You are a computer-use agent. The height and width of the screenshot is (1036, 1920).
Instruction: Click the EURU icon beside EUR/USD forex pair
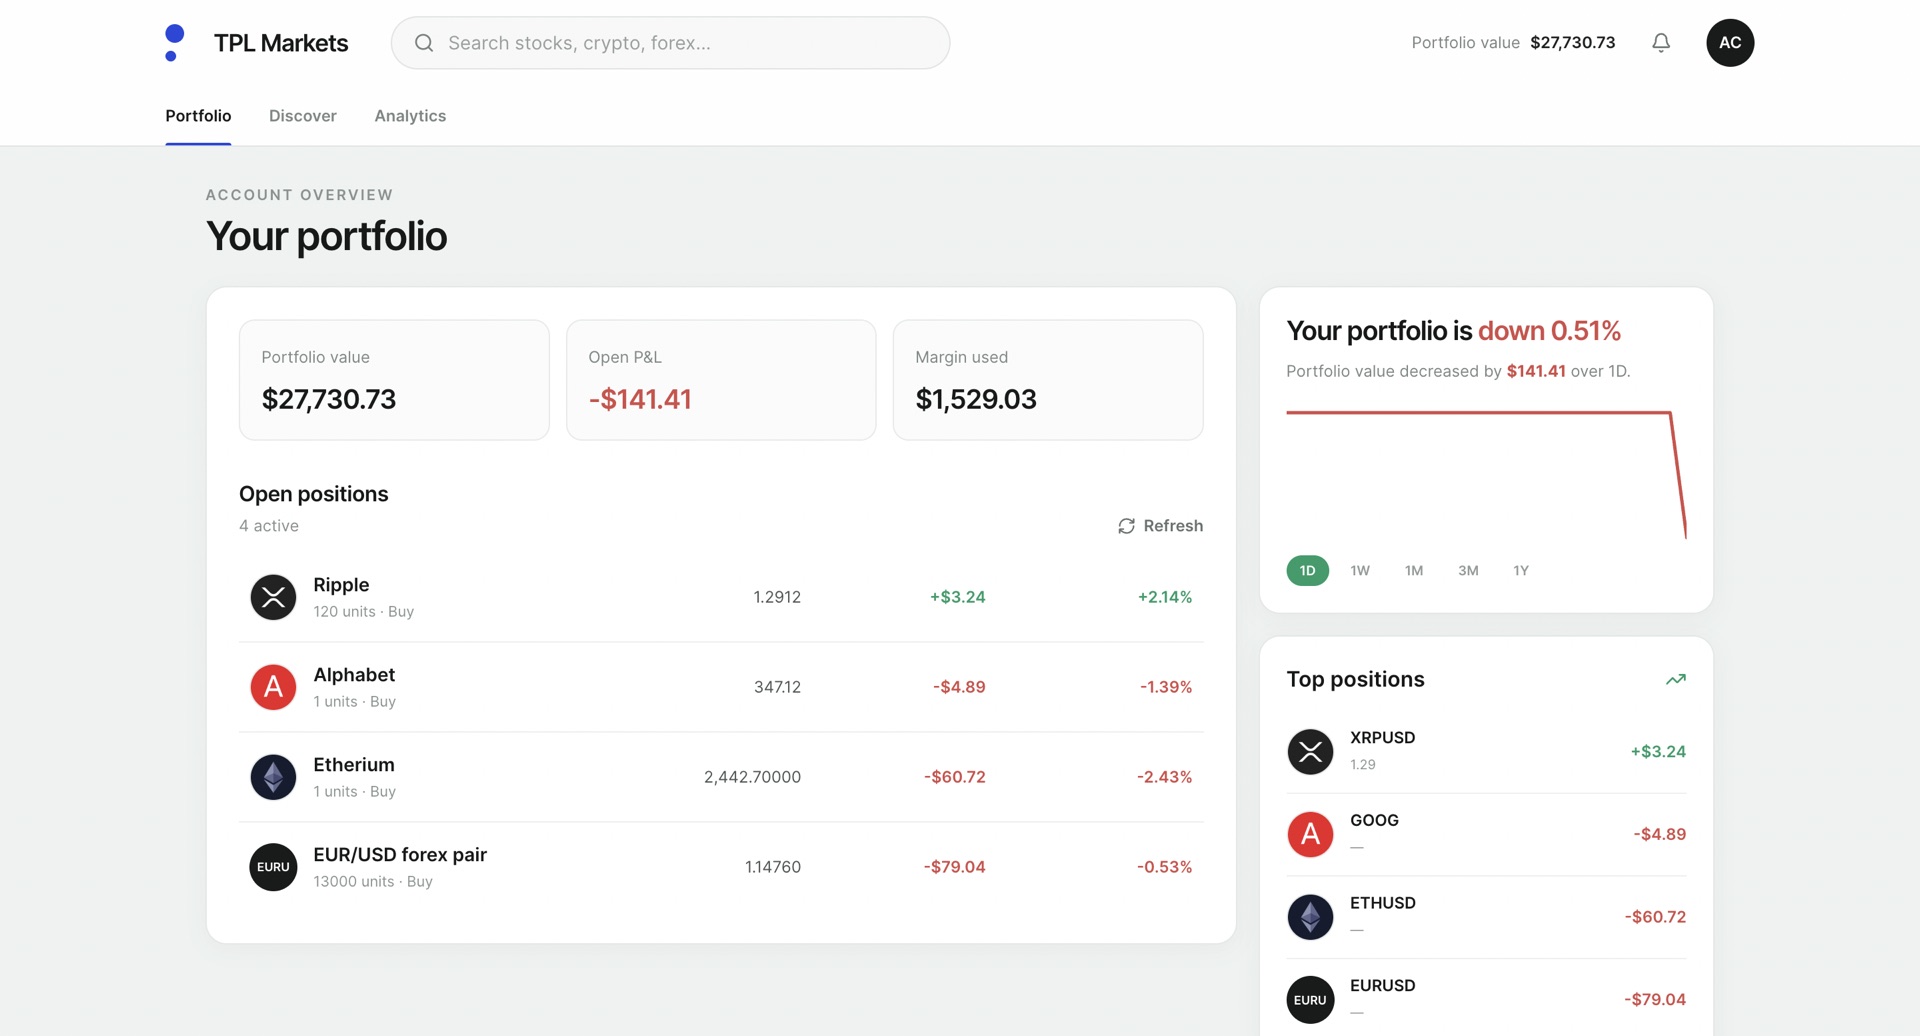tap(273, 867)
